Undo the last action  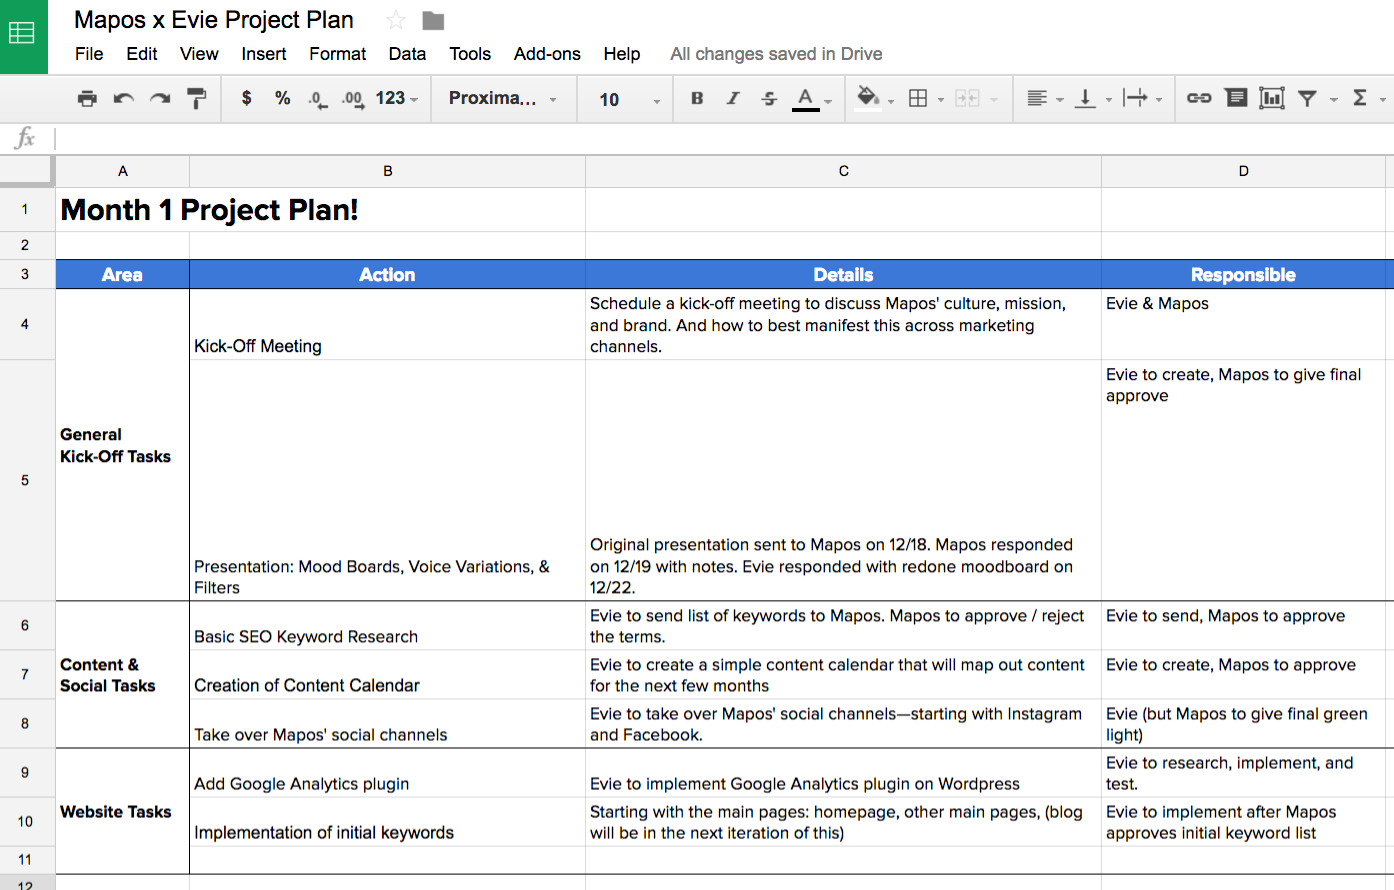point(123,98)
